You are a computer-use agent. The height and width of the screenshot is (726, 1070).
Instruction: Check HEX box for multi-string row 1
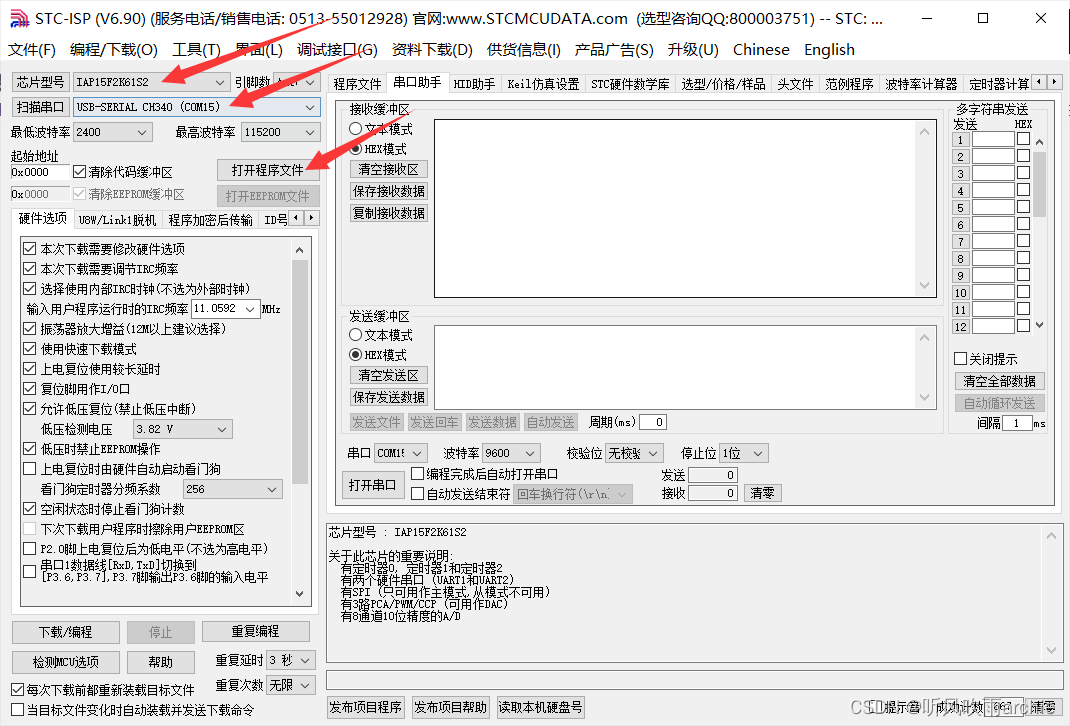1023,139
